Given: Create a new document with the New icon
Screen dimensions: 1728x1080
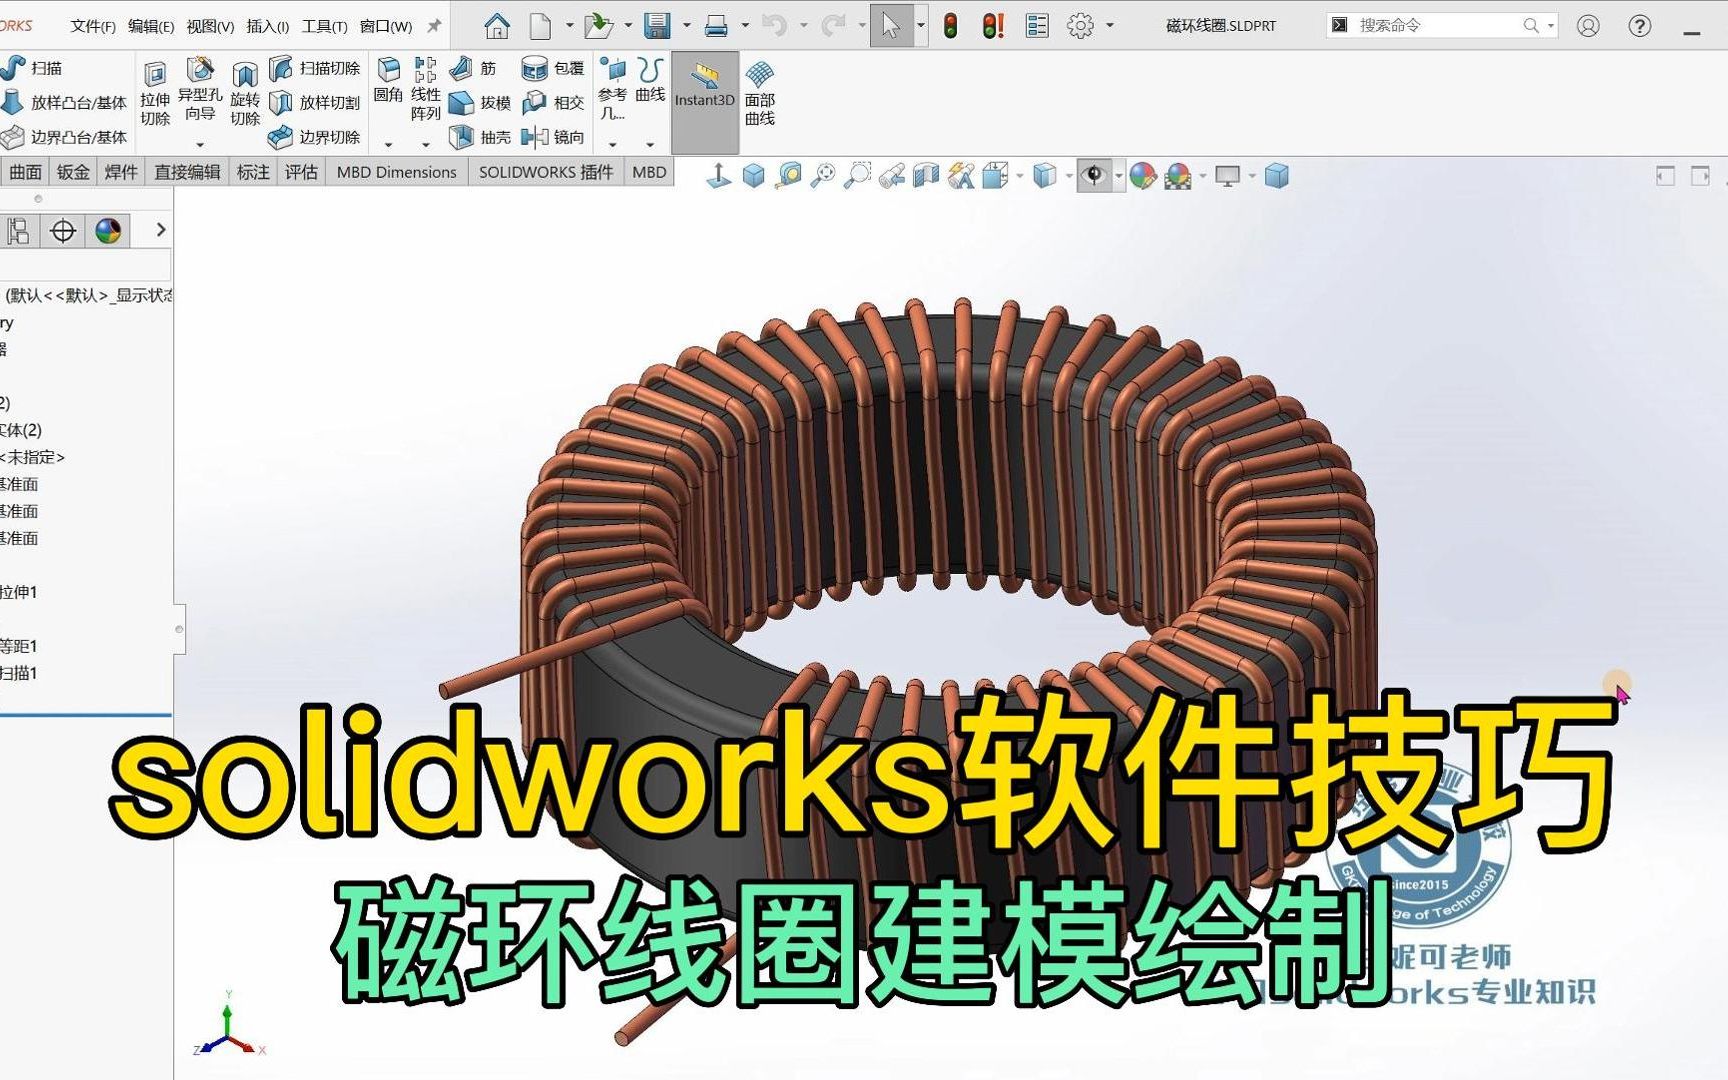Looking at the screenshot, I should tap(540, 25).
